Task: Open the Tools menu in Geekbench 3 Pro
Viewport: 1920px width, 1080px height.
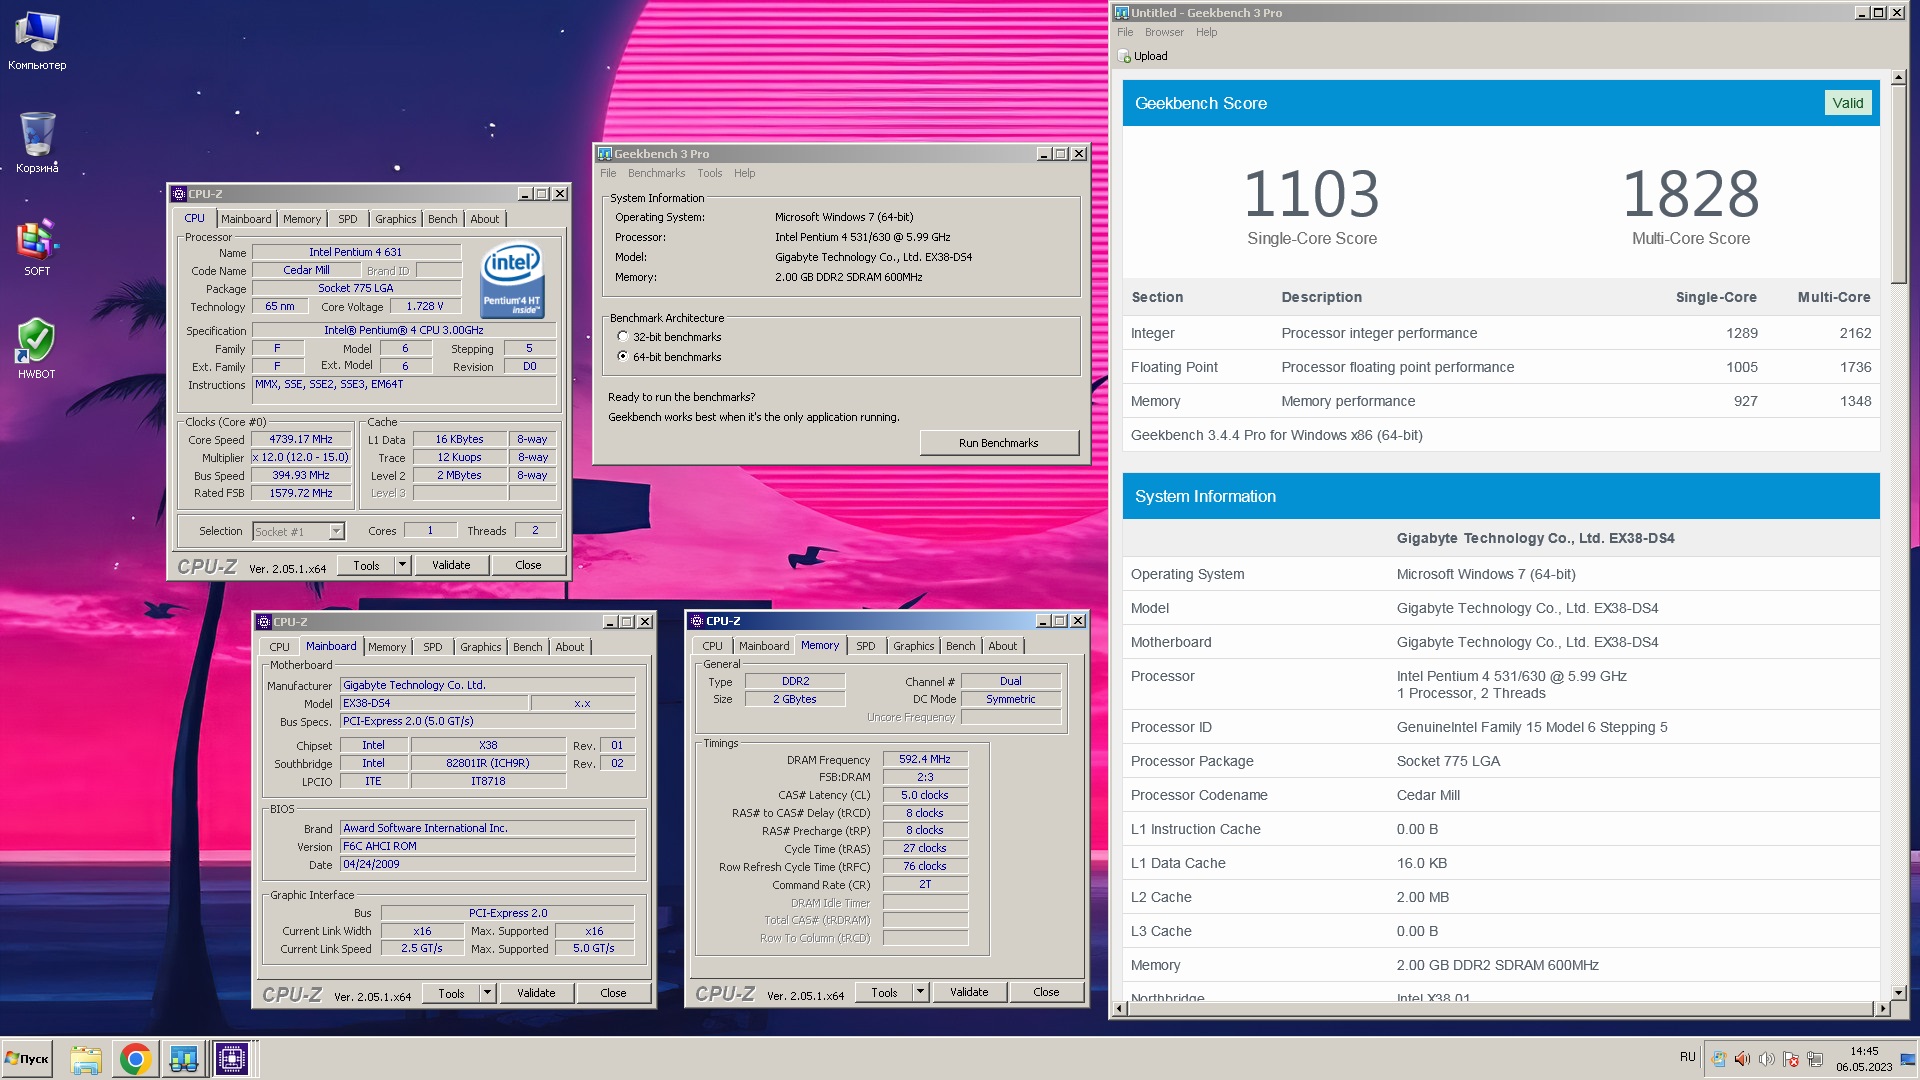Action: pyautogui.click(x=709, y=173)
